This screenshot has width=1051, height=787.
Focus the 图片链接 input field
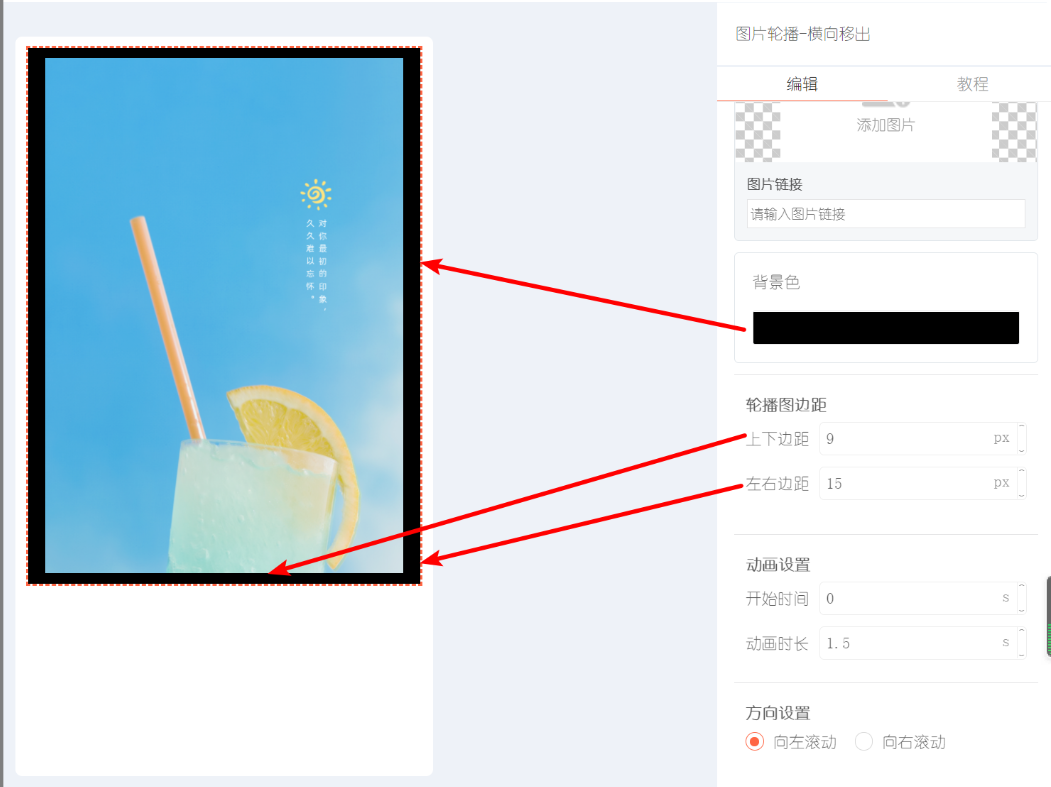point(885,214)
